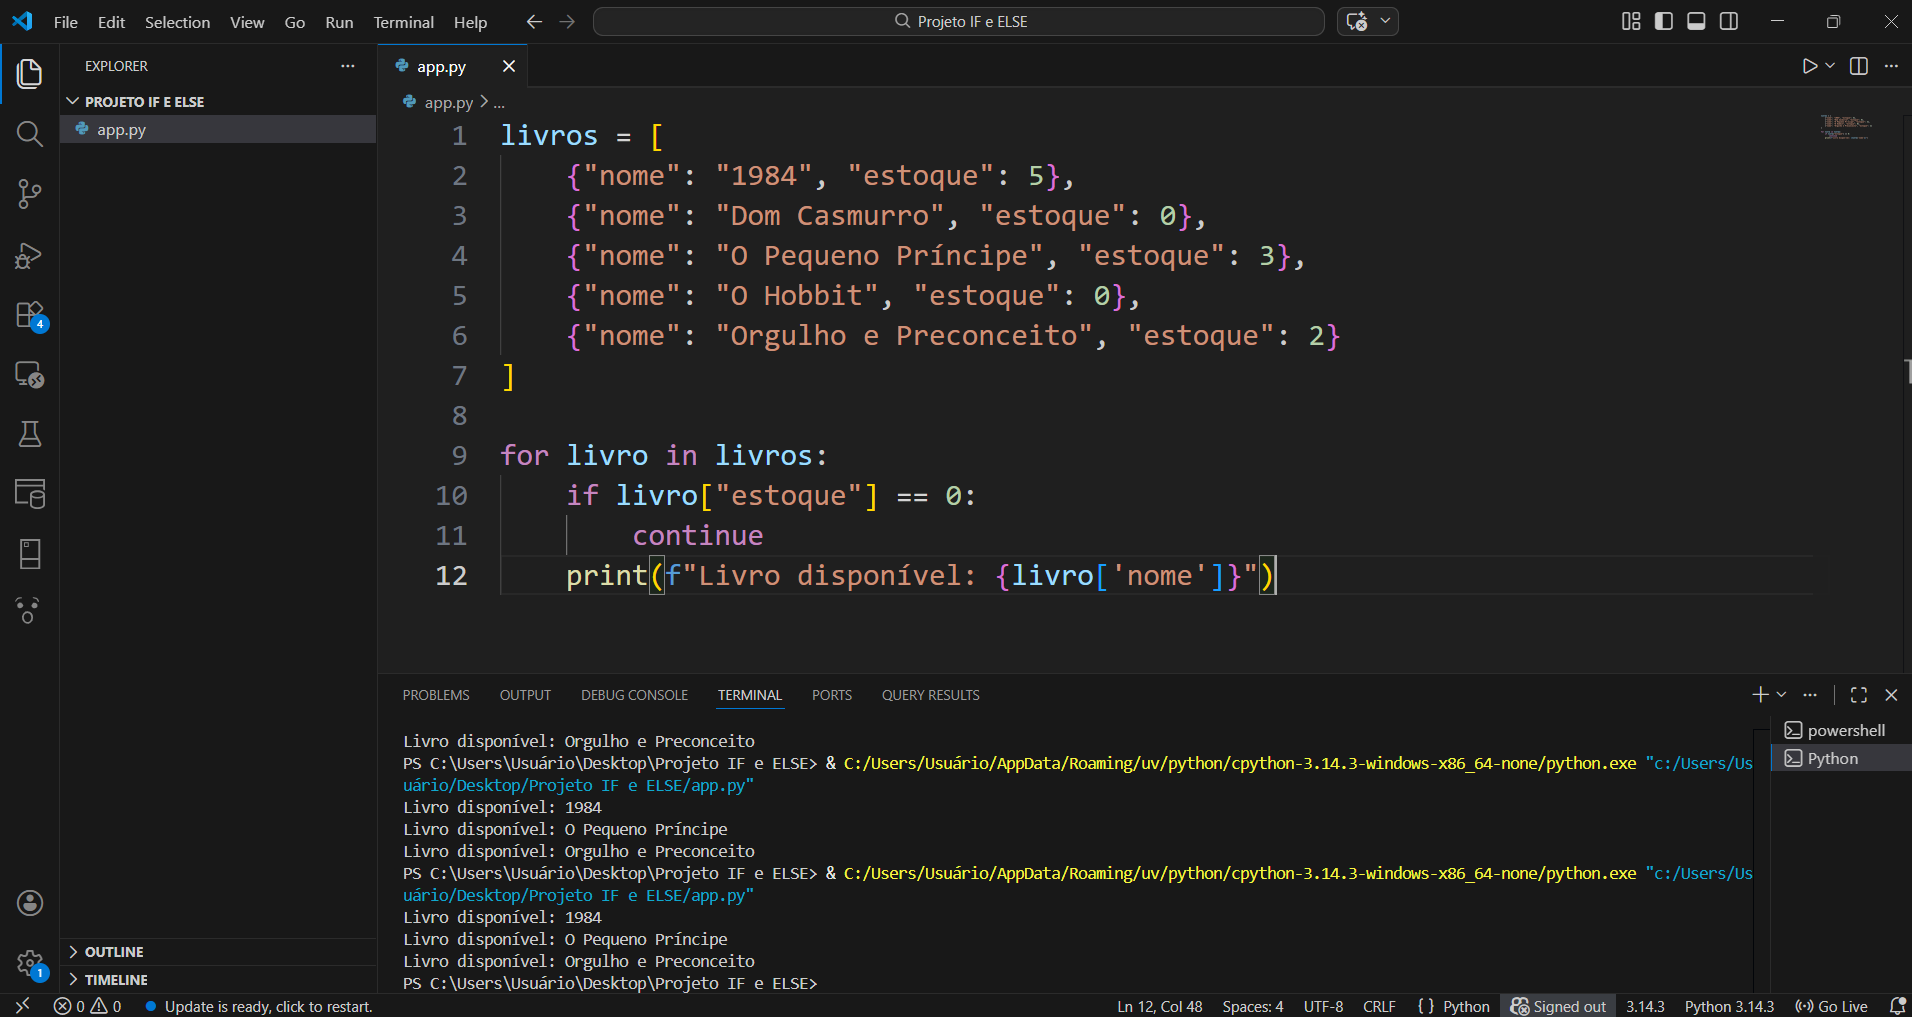1912x1017 pixels.
Task: Open Run and Debug view
Action: click(29, 256)
